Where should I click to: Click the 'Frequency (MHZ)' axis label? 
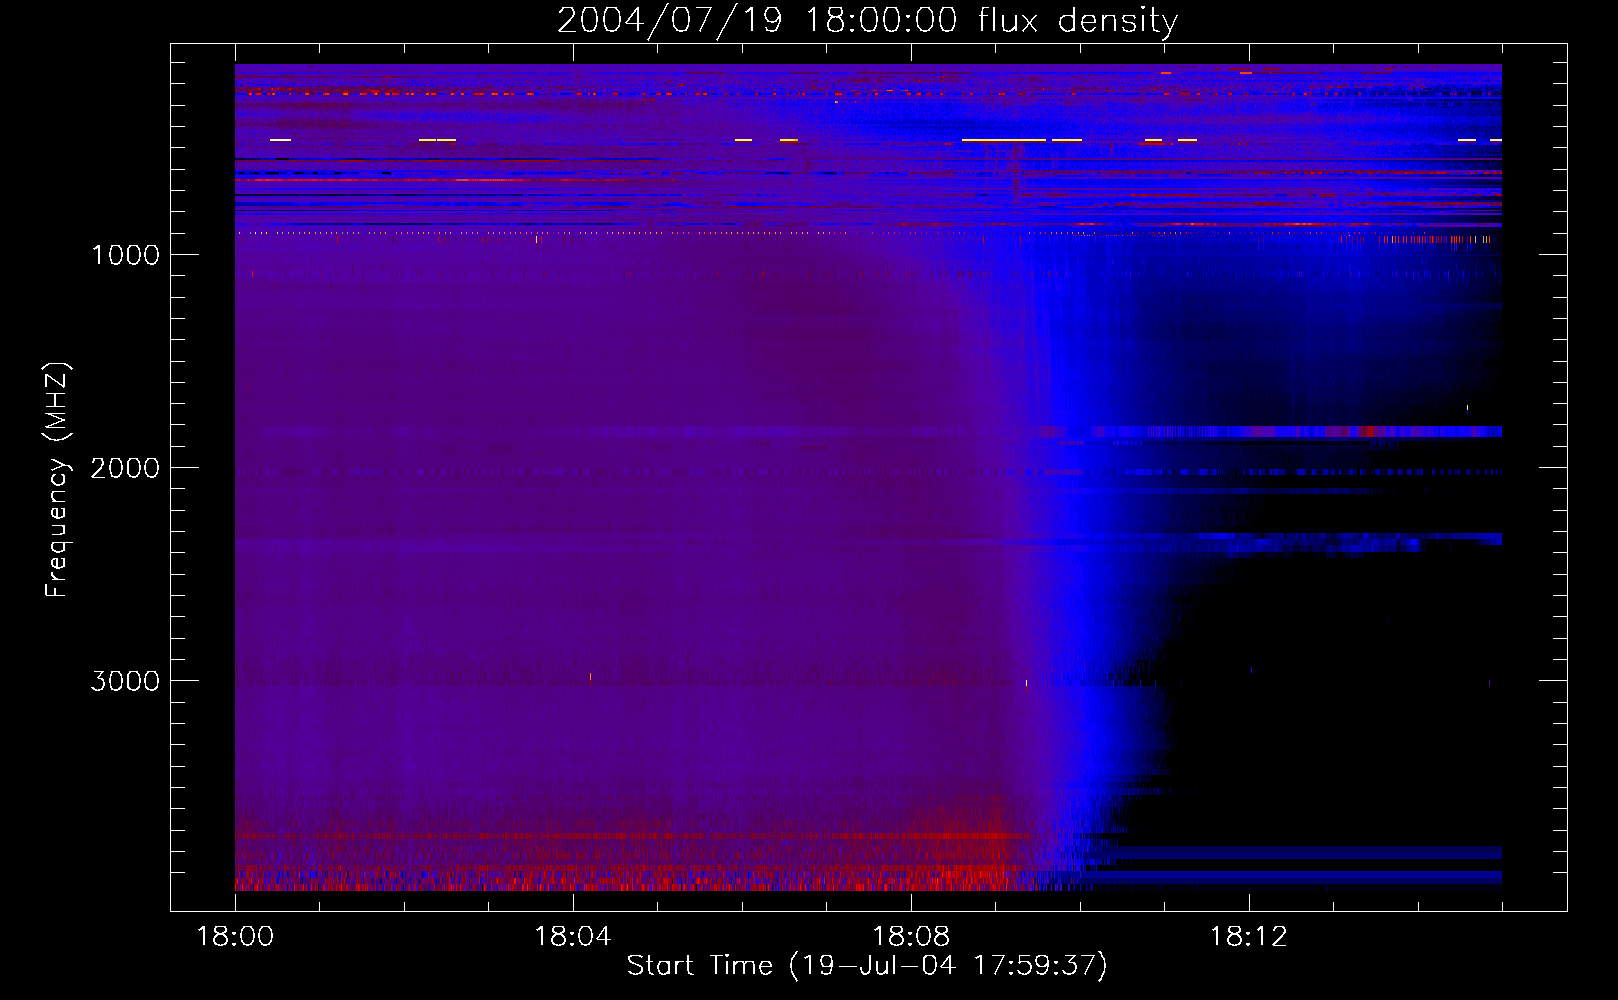[x=57, y=480]
